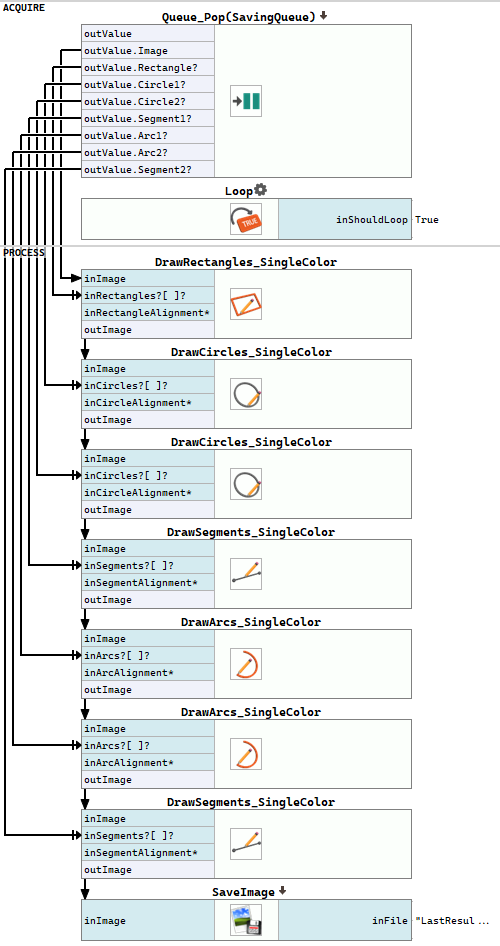Select the SaveImage floppy disk icon
The image size is (500, 946).
tap(245, 920)
